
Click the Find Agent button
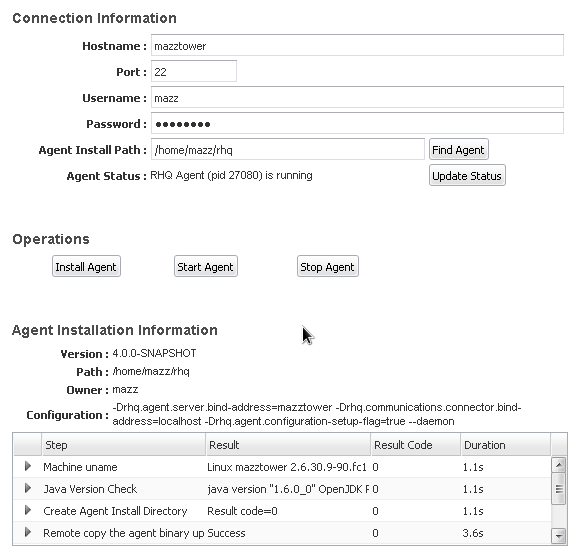tap(459, 149)
